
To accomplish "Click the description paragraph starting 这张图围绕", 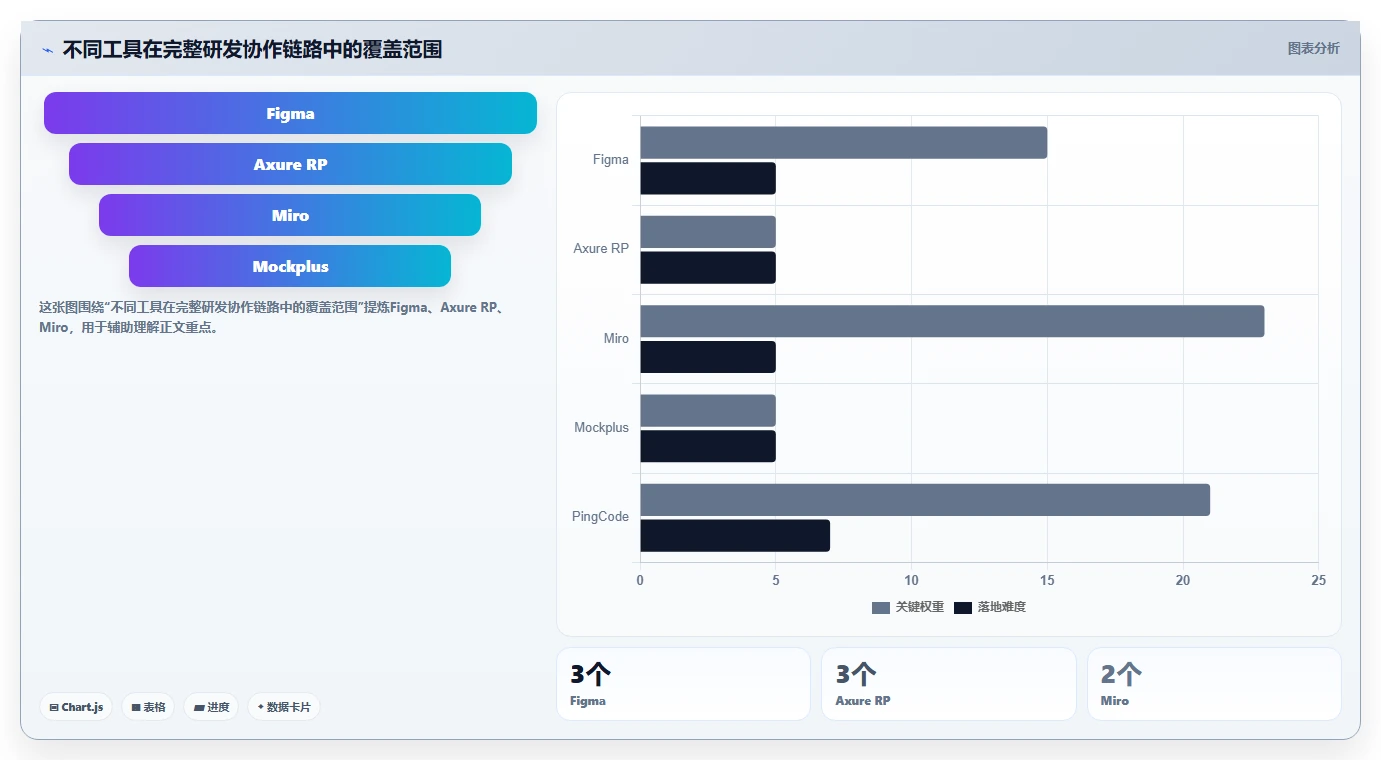I will tap(271, 317).
